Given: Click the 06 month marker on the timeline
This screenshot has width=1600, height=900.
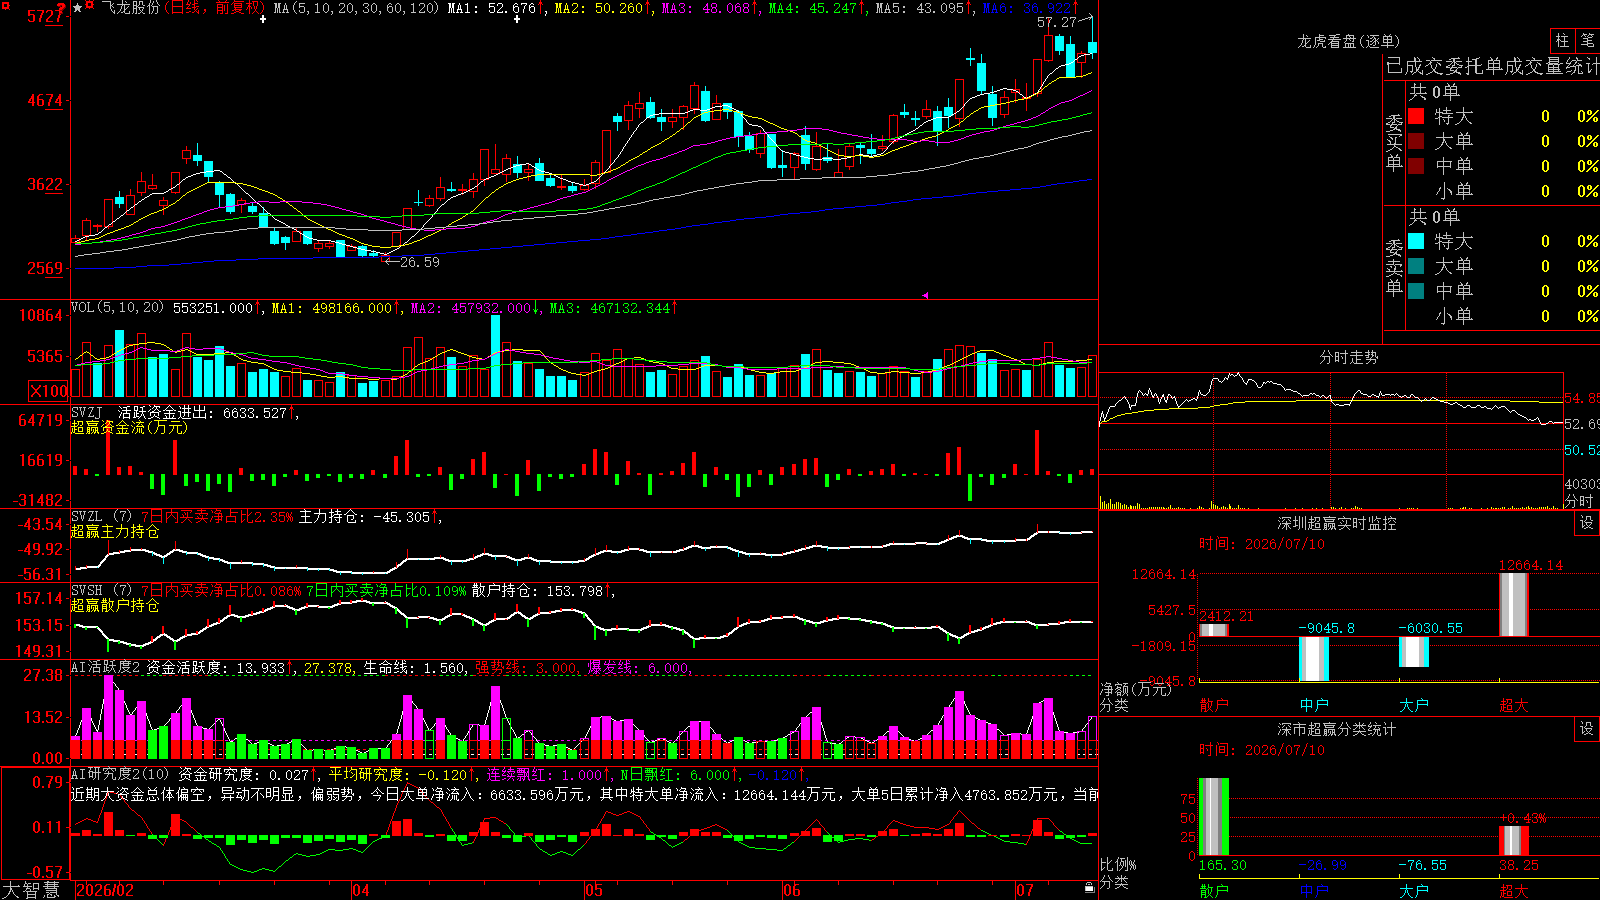Looking at the screenshot, I should tap(792, 890).
